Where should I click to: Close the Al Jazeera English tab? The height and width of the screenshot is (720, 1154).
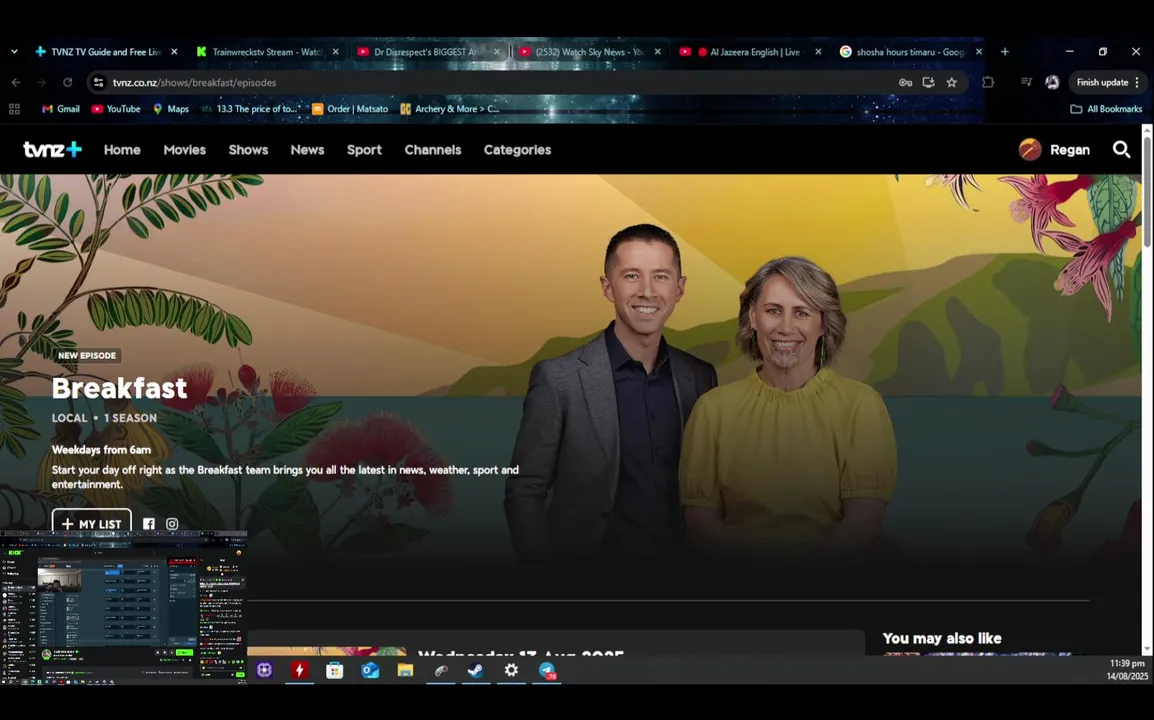[x=818, y=52]
